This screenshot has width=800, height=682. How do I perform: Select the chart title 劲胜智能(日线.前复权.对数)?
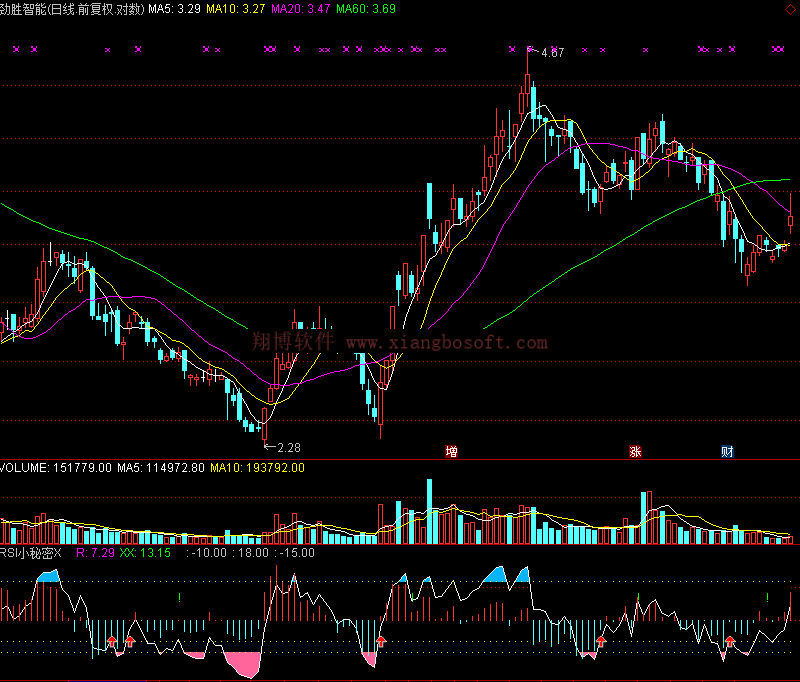72,9
